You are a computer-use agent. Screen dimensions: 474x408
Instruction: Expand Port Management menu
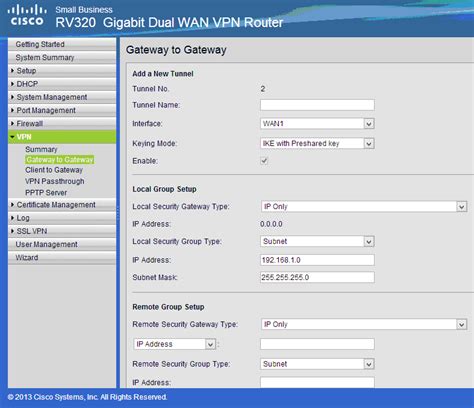pos(62,110)
